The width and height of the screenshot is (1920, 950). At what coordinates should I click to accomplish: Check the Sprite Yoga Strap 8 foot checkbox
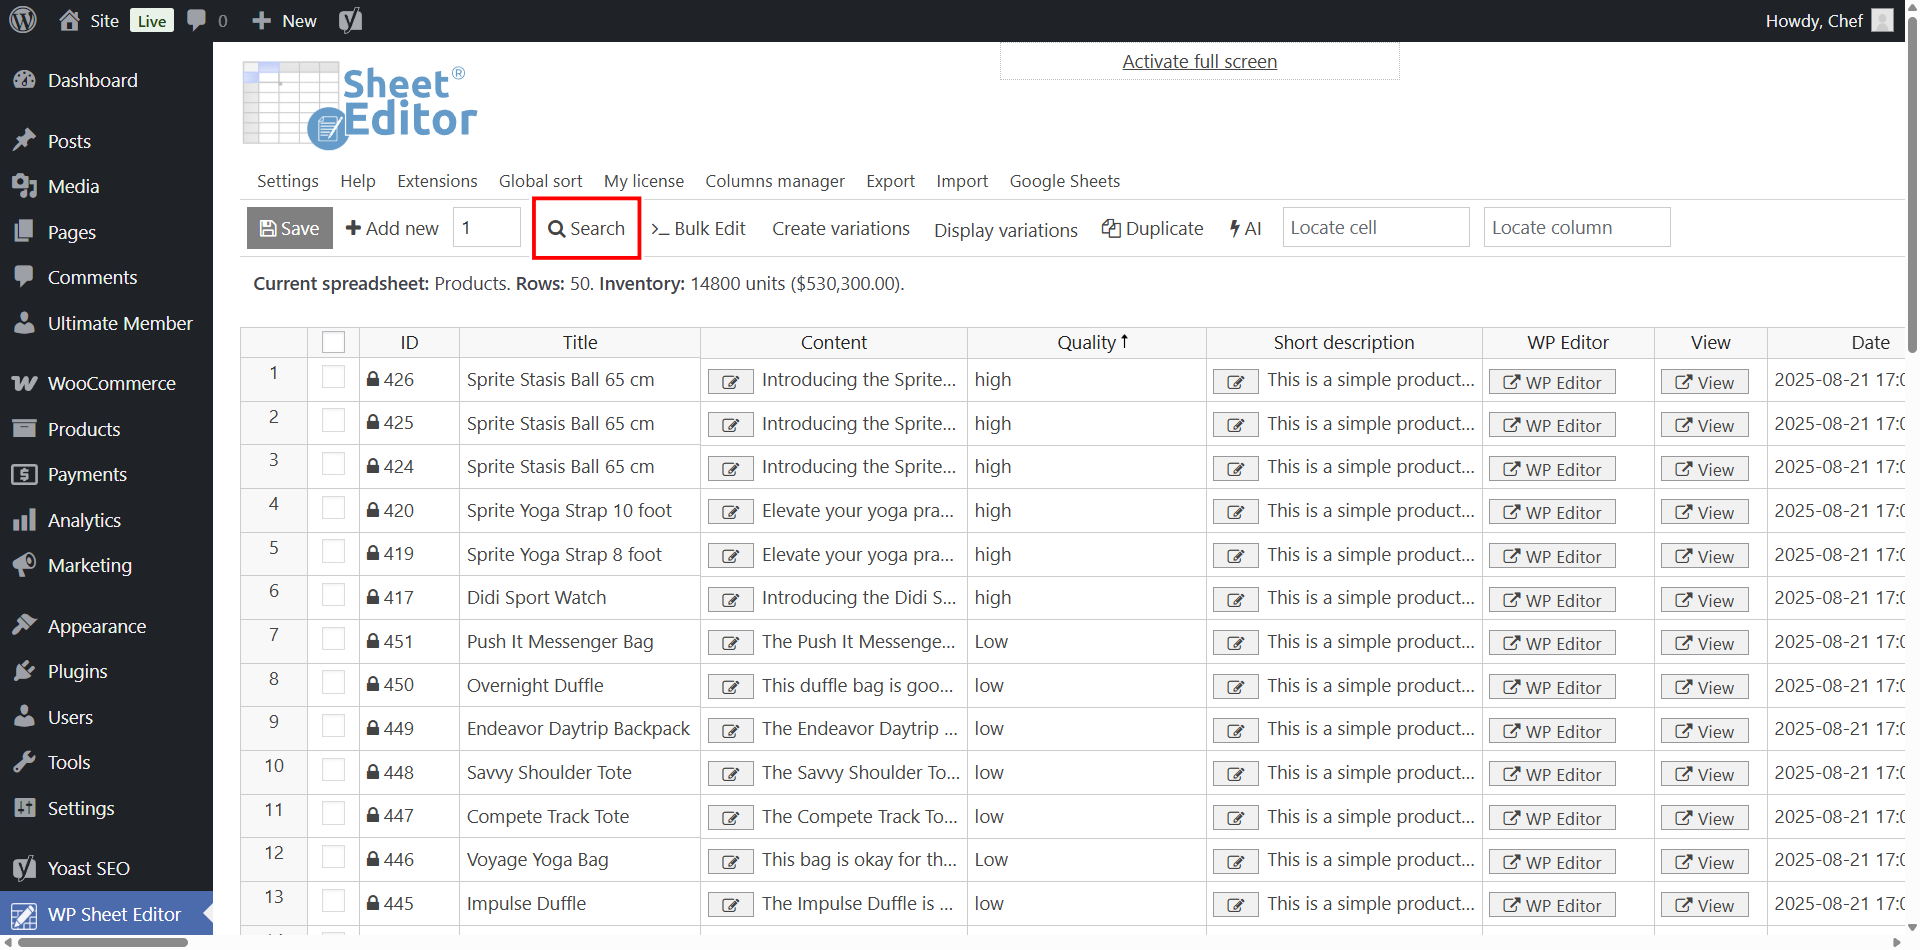(334, 551)
